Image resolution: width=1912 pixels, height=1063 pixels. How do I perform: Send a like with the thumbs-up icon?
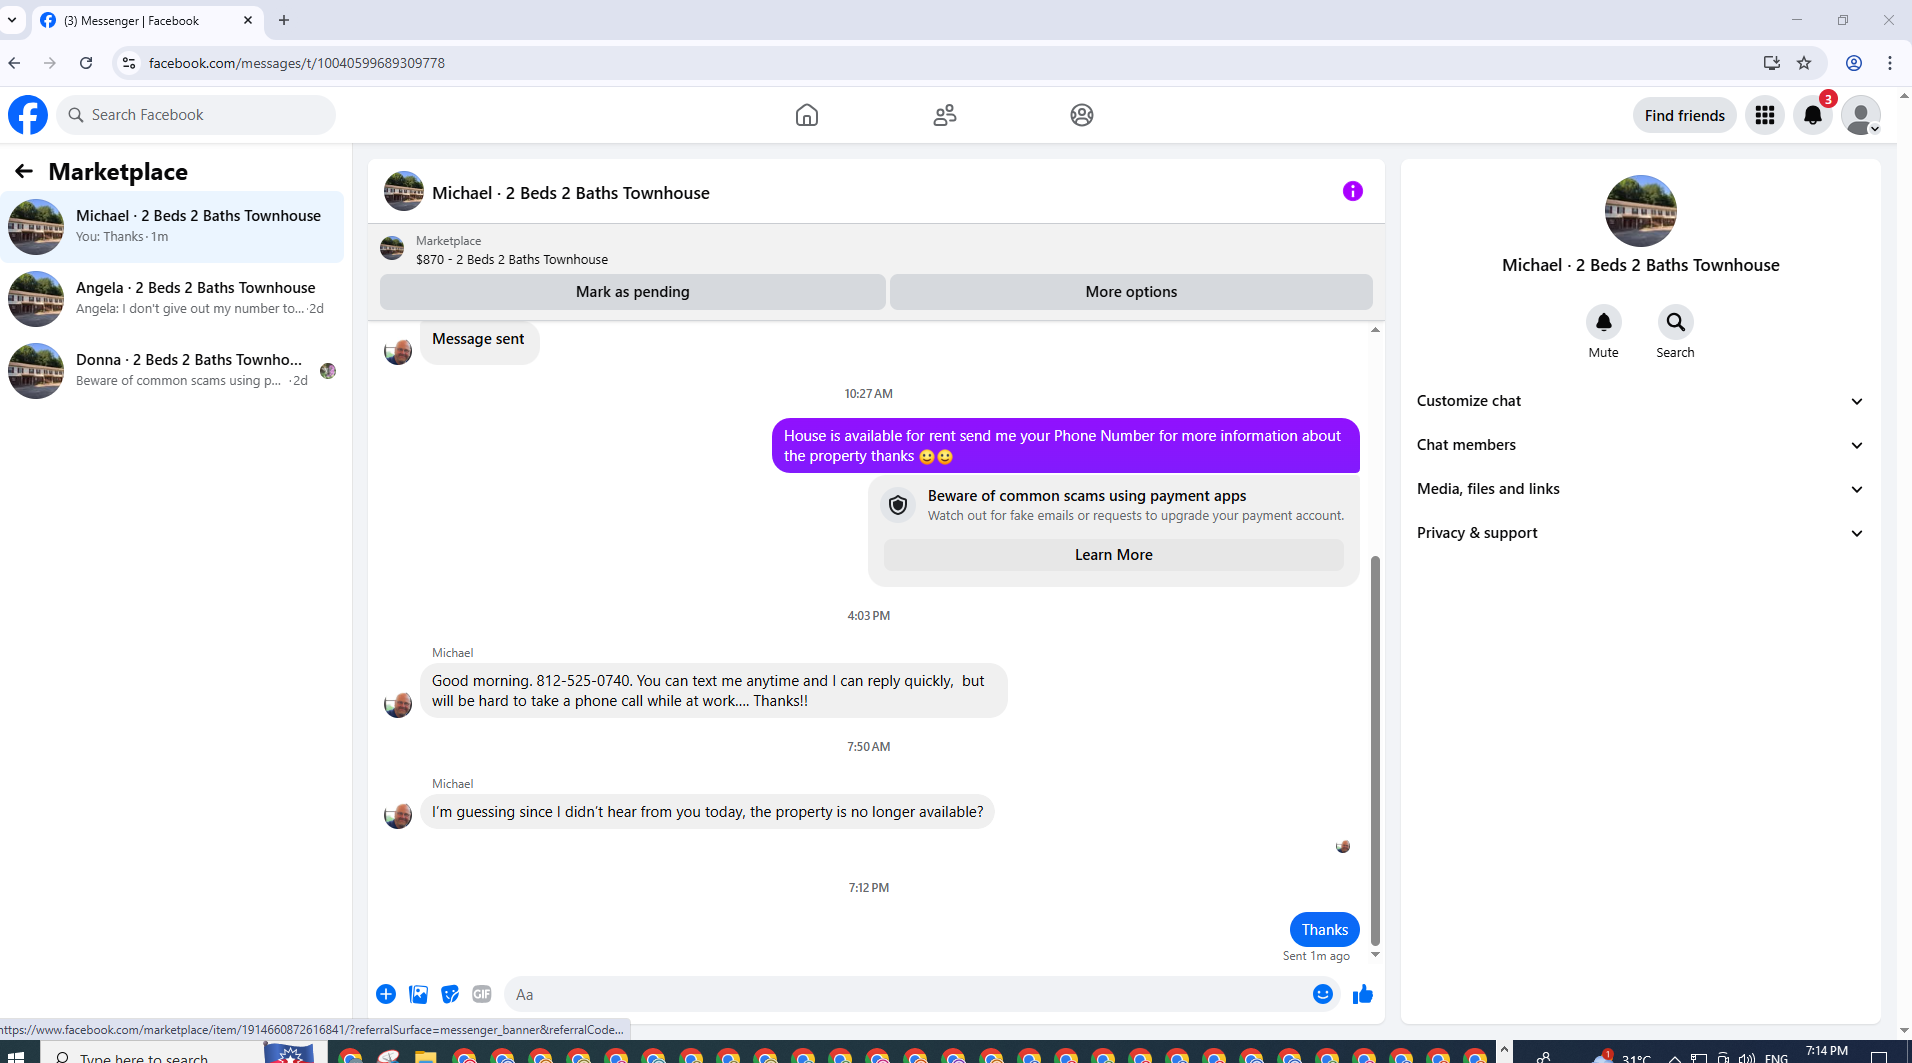[x=1363, y=994]
